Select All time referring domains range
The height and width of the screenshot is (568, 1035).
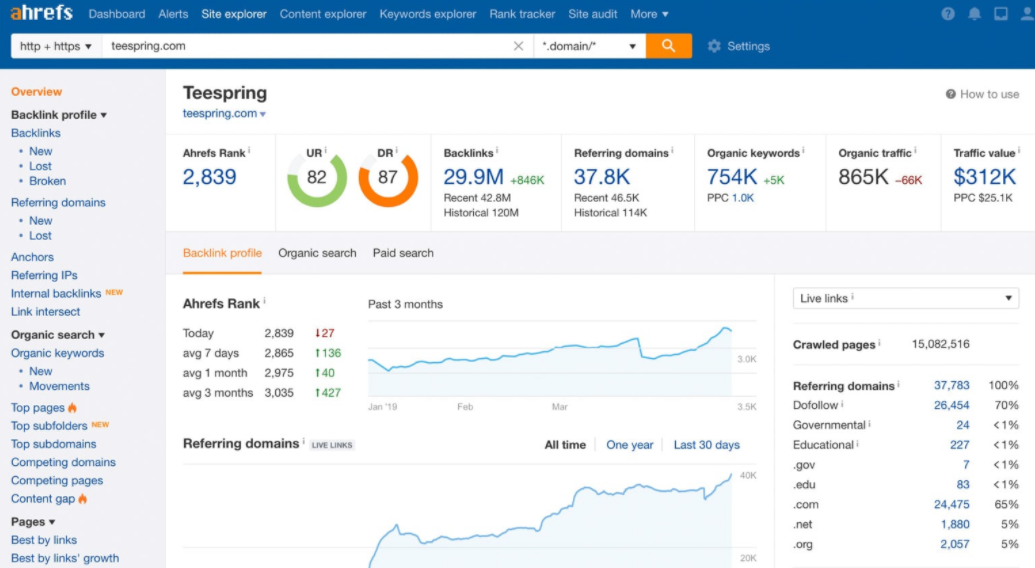point(565,445)
